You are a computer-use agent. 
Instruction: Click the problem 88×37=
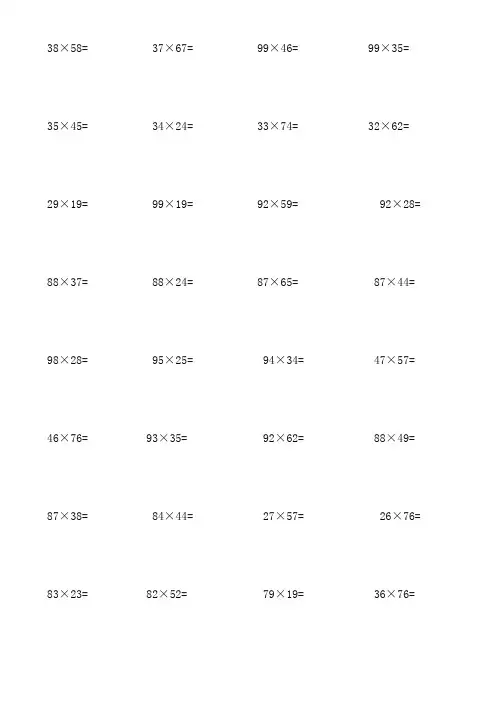coord(68,282)
